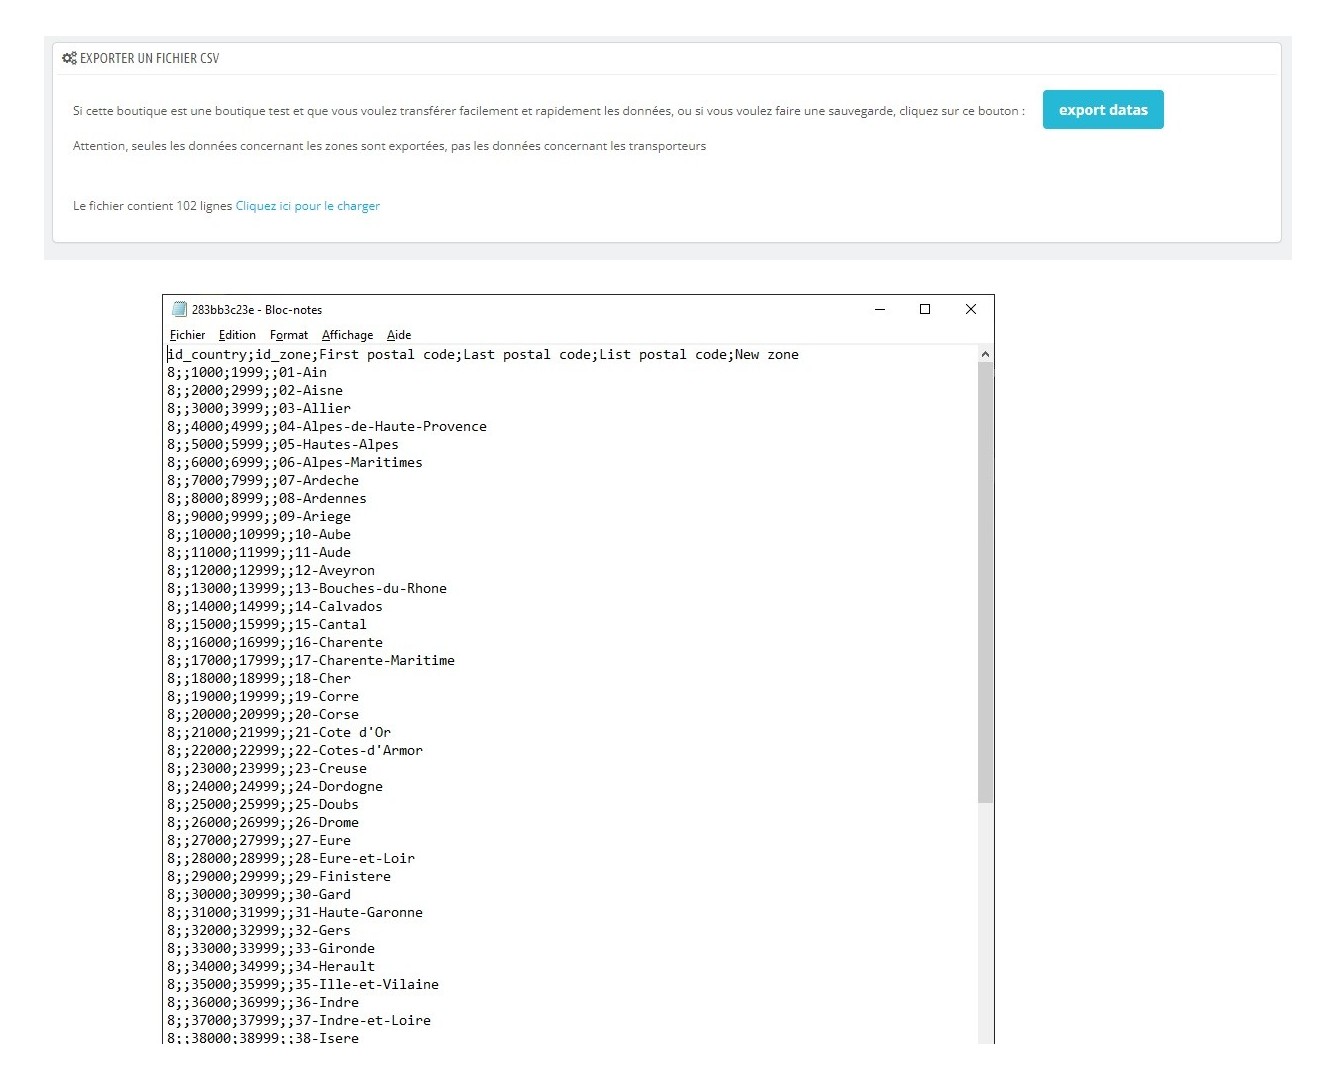Click the line 15-Cantal

(267, 625)
